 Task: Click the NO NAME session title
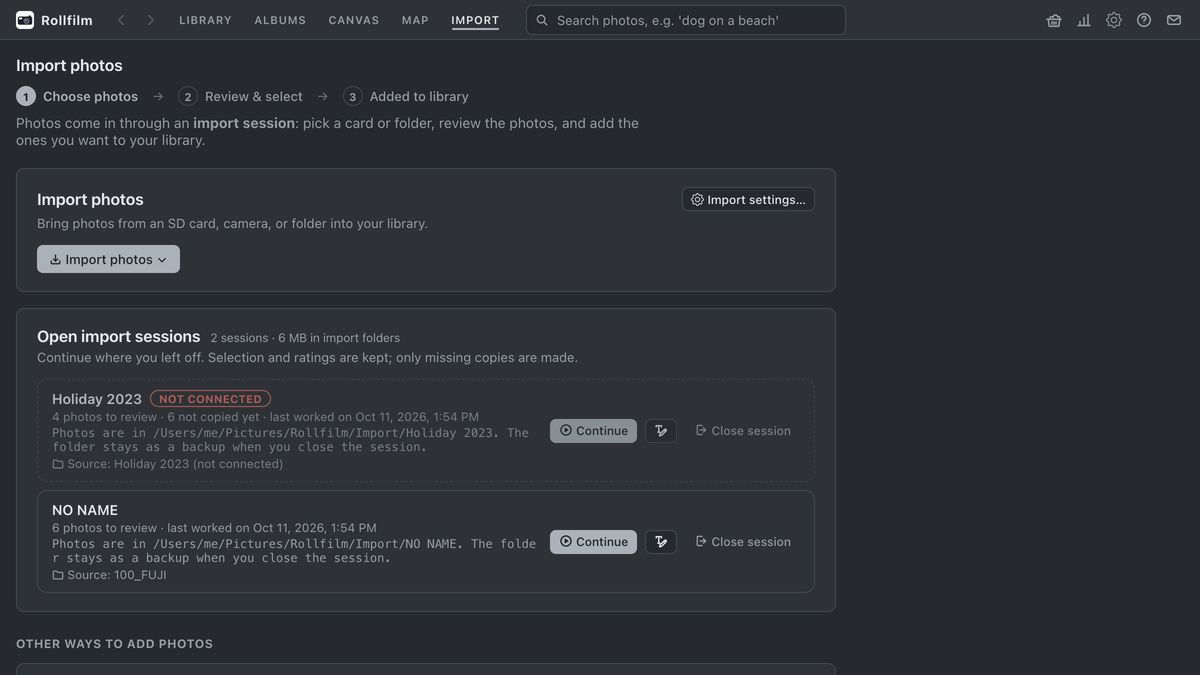(85, 510)
